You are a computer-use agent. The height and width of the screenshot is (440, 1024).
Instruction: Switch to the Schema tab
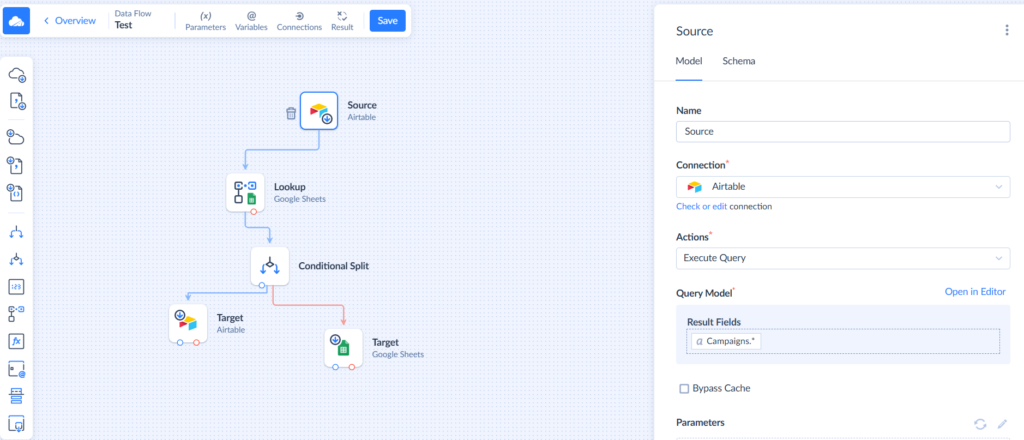[x=738, y=61]
